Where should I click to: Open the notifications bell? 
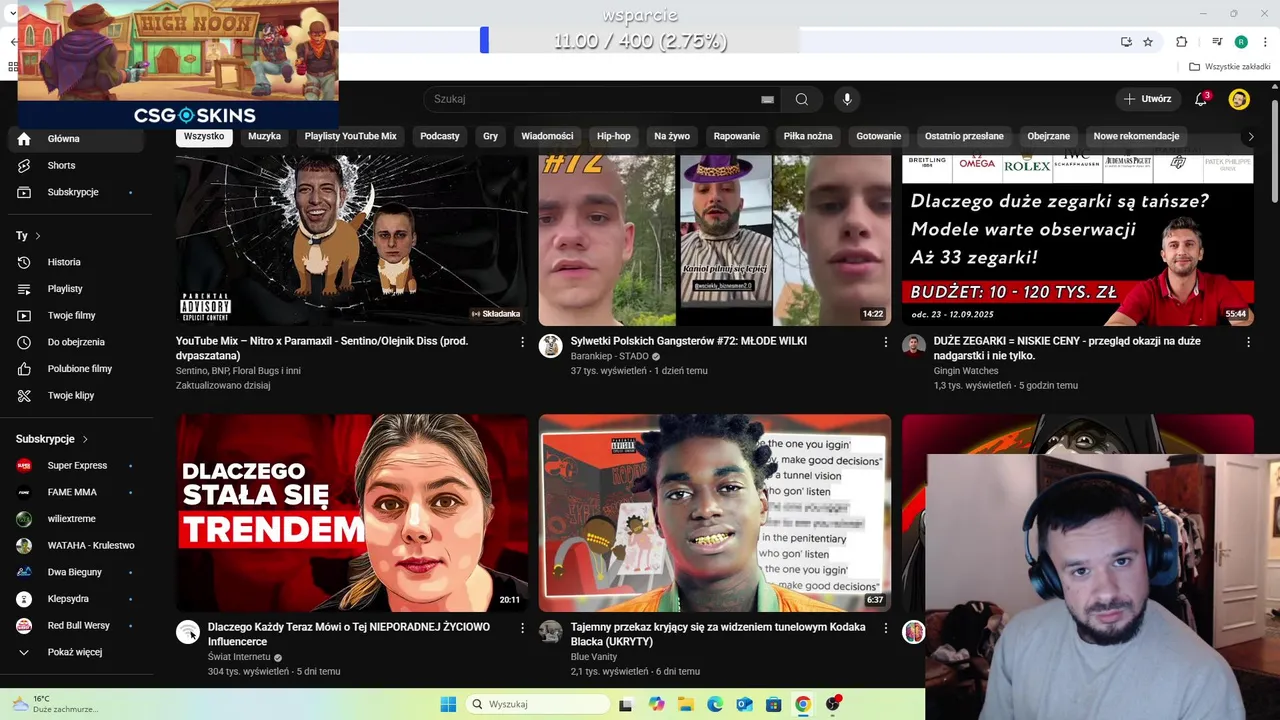(1201, 99)
